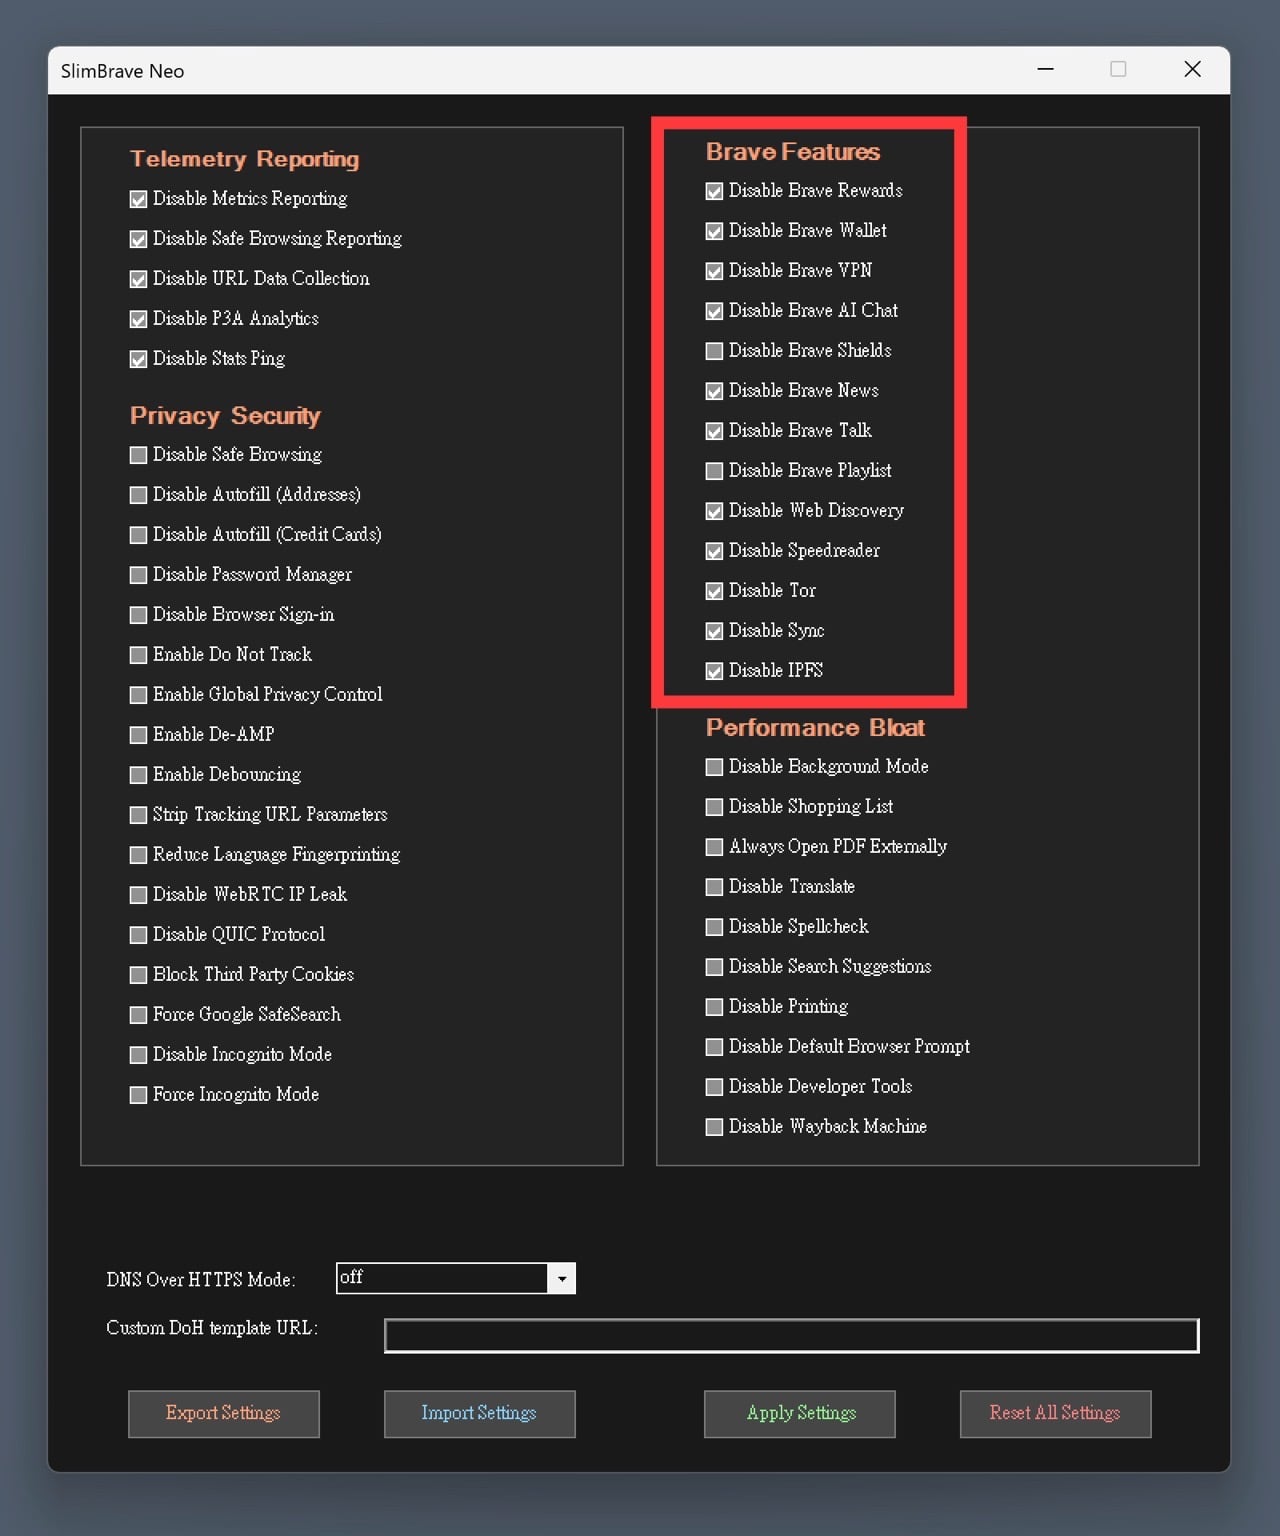Screen dimensions: 1280x1536
Task: Uncheck Disable Brave Rewards
Action: point(714,191)
